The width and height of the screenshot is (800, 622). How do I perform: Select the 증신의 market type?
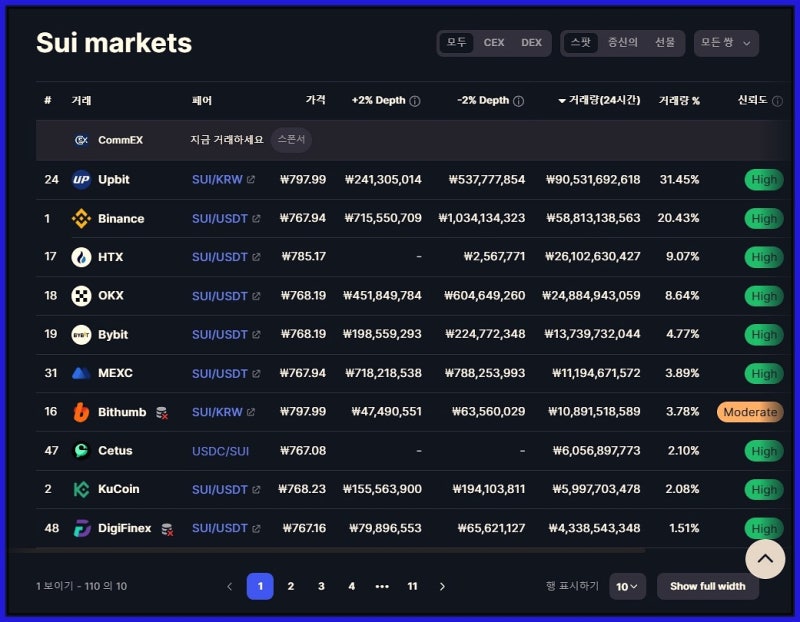click(622, 42)
